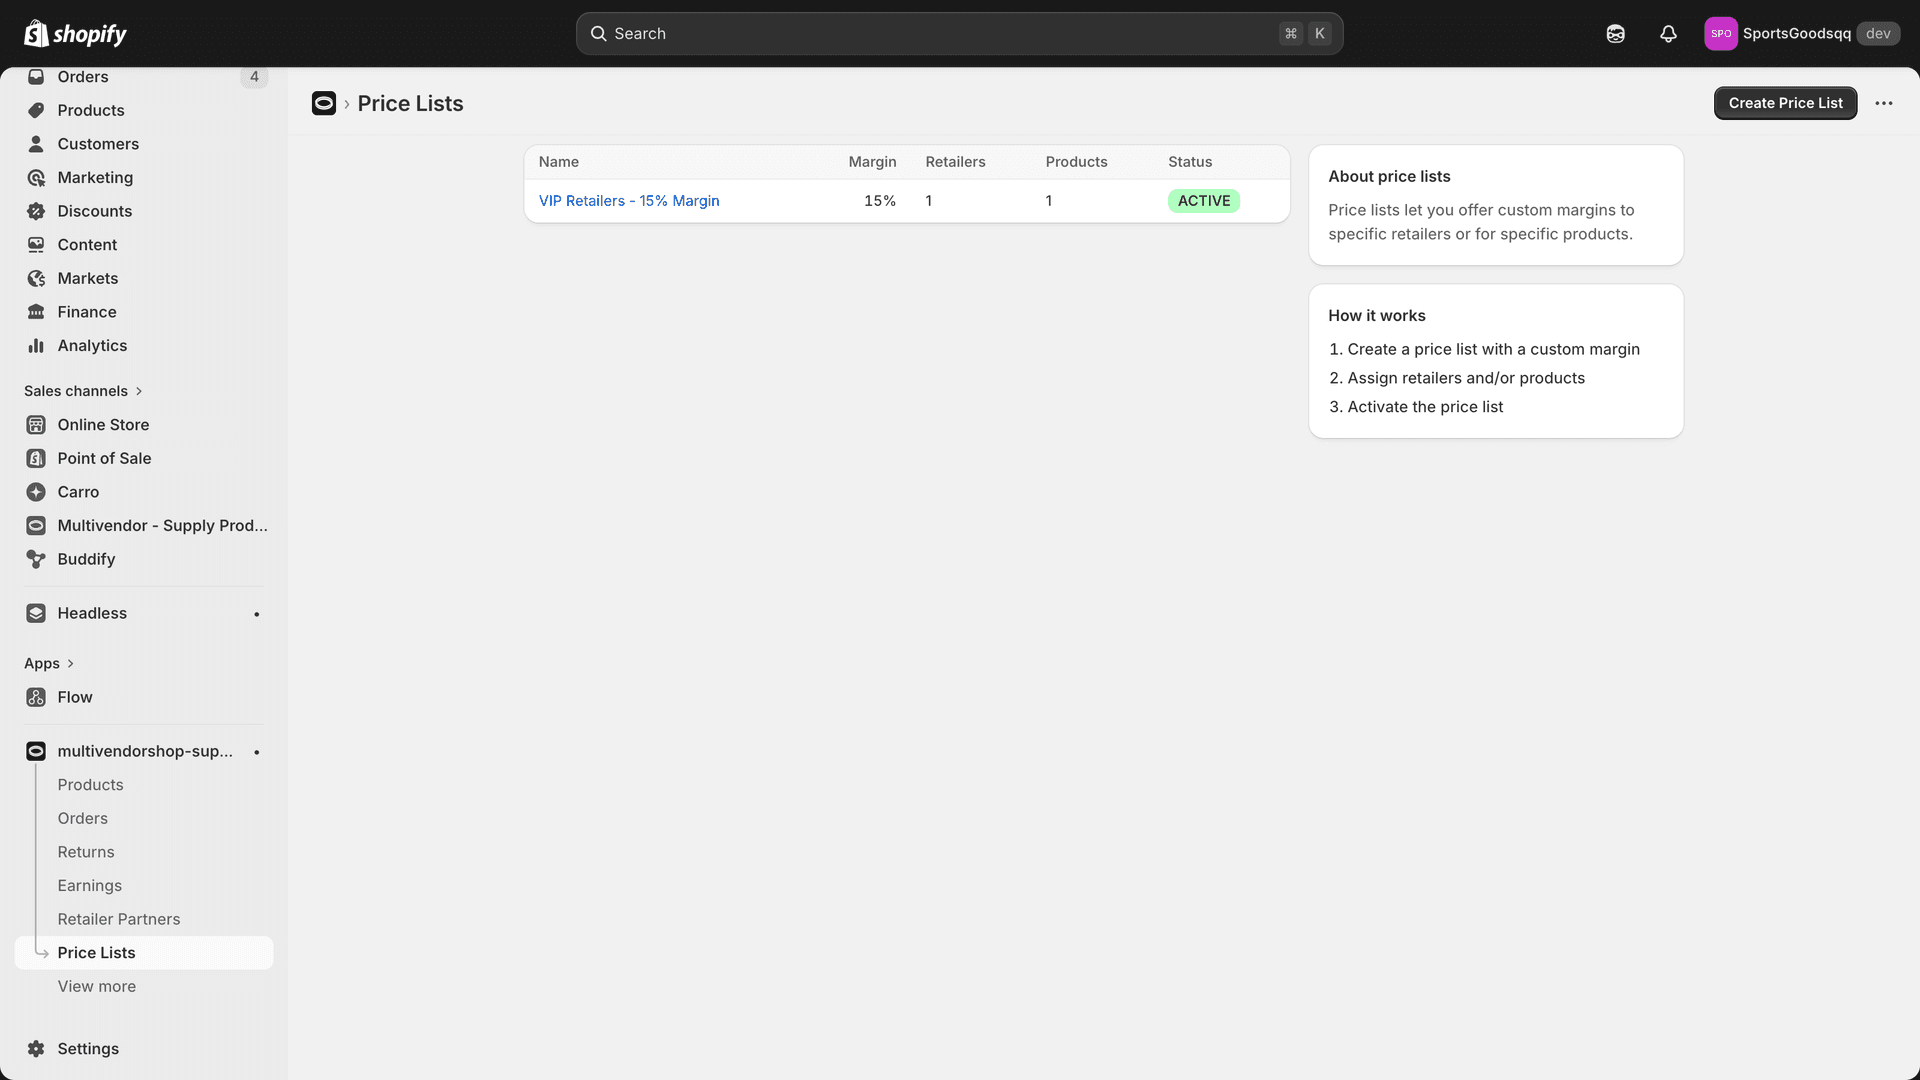Open VIP Retailers - 15% Margin price list
1920x1080 pixels.
point(628,200)
